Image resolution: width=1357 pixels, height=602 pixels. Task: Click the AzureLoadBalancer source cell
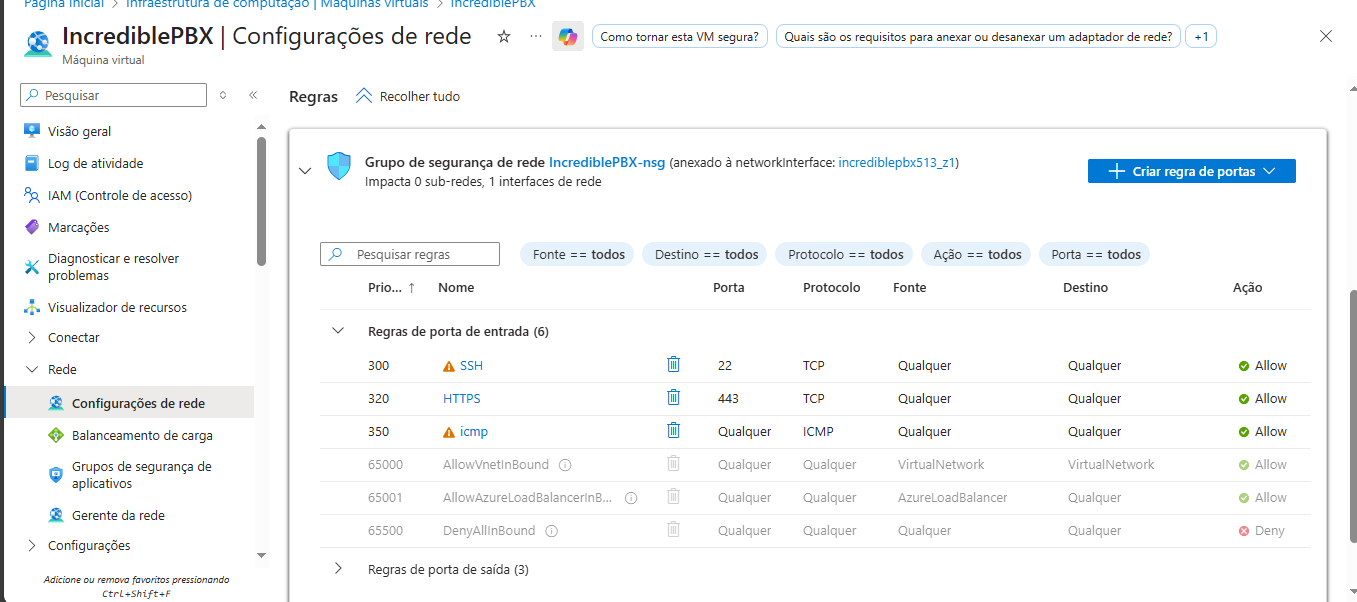pos(952,498)
